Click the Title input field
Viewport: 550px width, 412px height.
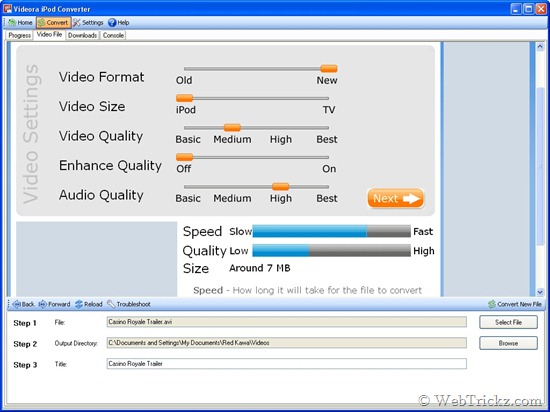287,364
